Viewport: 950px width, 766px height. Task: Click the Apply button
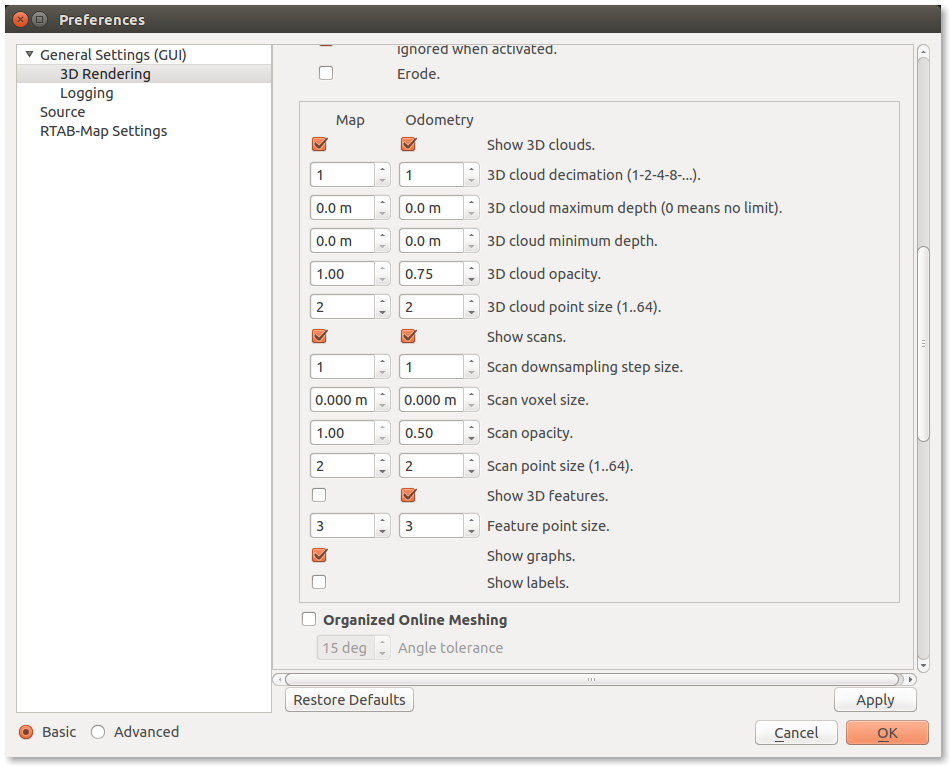(875, 700)
